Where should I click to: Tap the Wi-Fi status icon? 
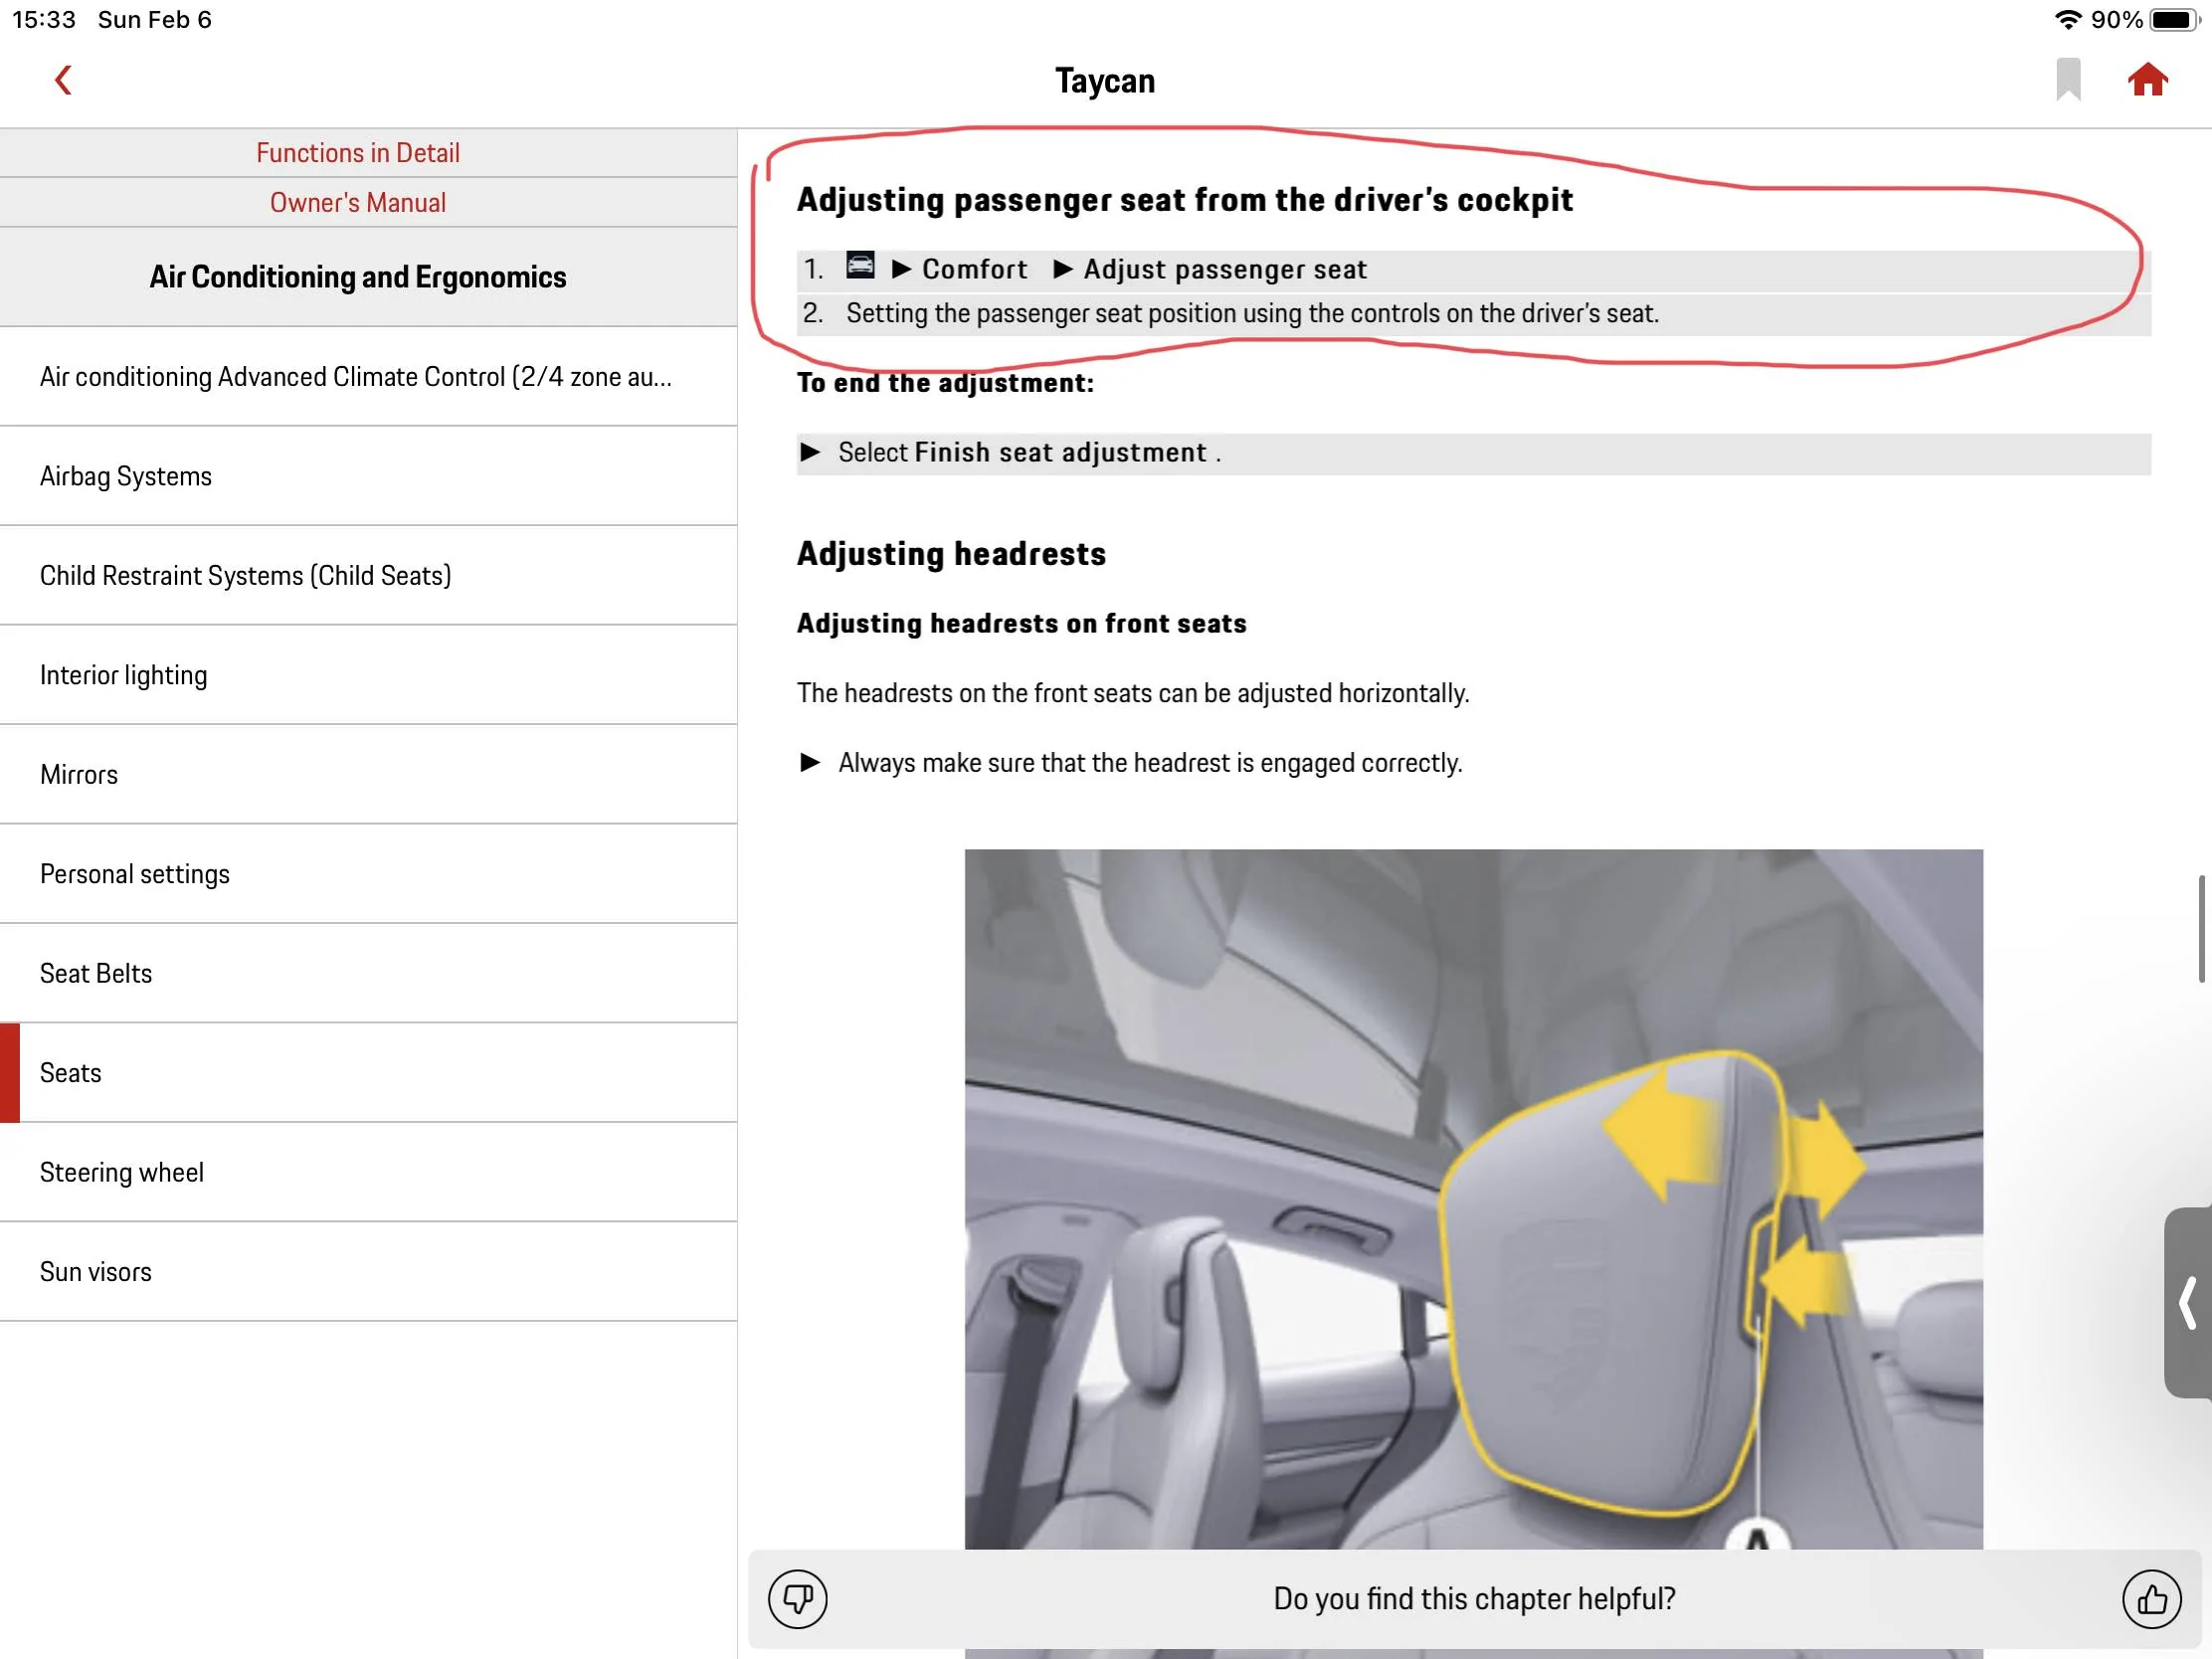point(2067,19)
